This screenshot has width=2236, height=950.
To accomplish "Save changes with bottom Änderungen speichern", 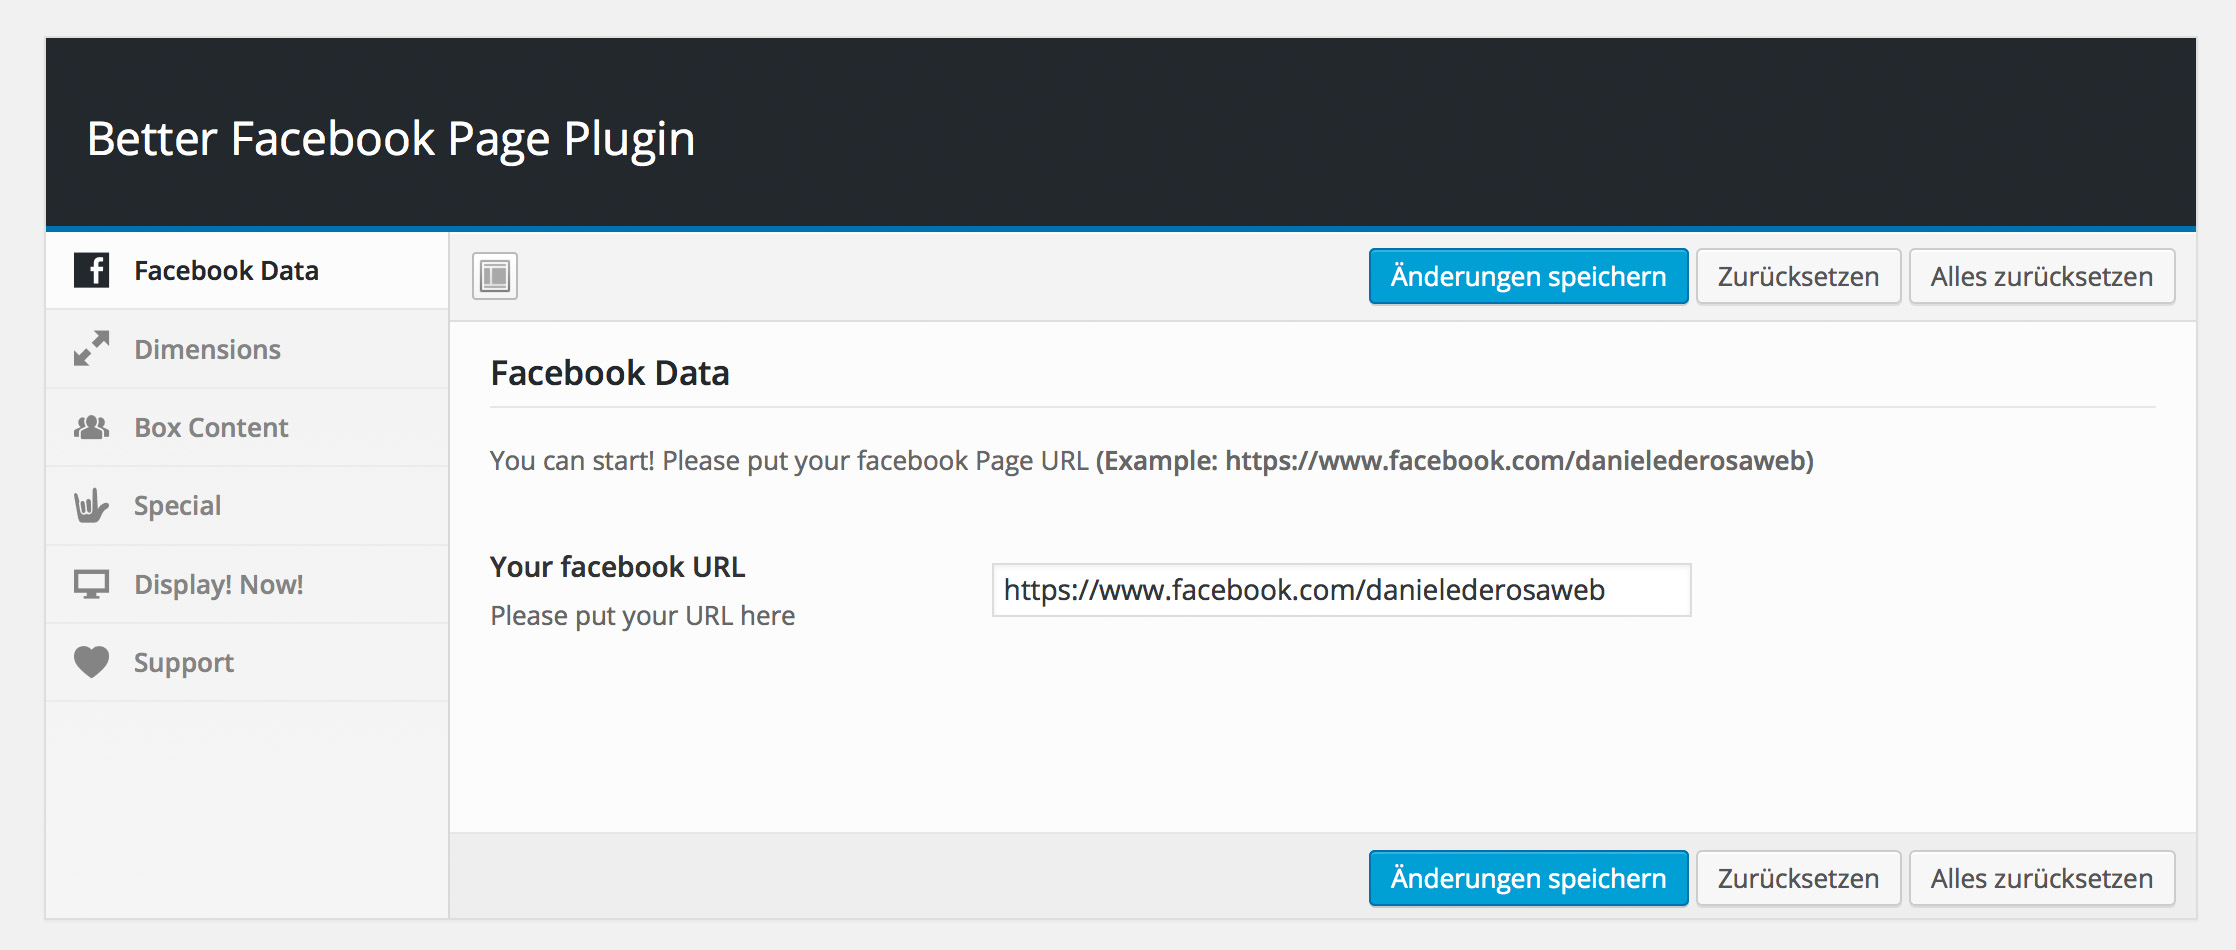I will point(1528,878).
